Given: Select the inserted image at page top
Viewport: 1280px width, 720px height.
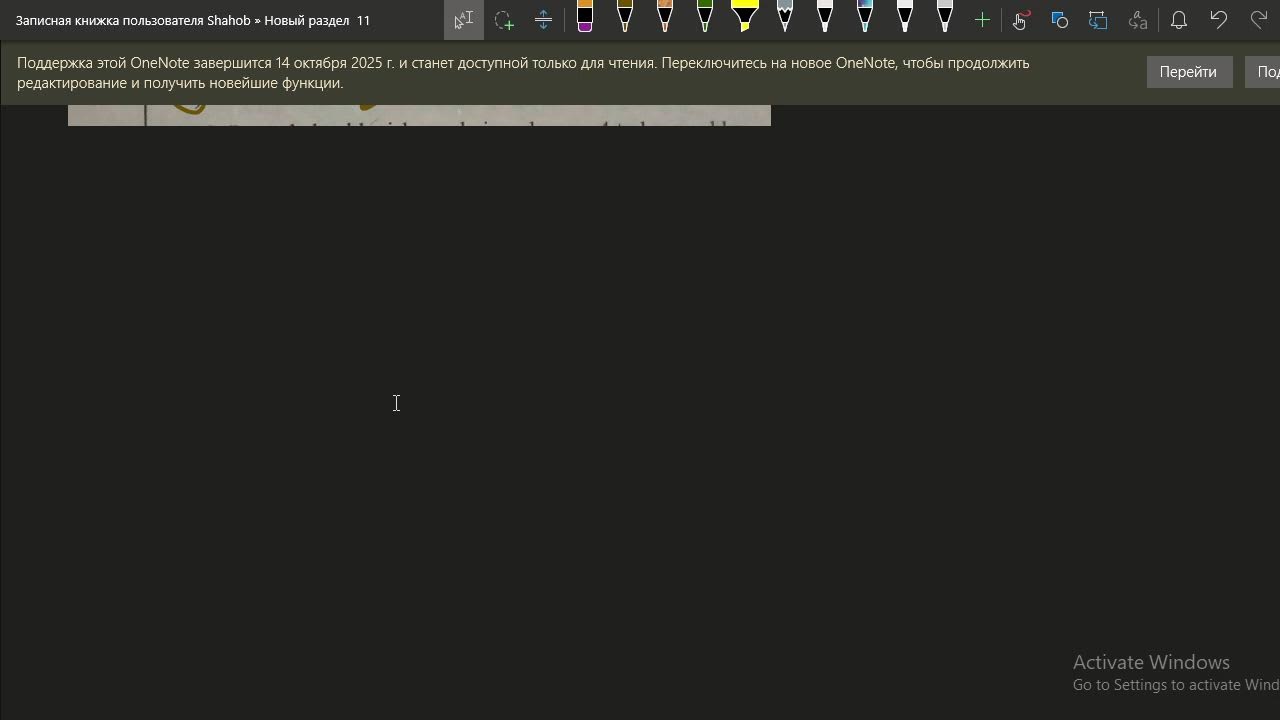Looking at the screenshot, I should (x=419, y=115).
